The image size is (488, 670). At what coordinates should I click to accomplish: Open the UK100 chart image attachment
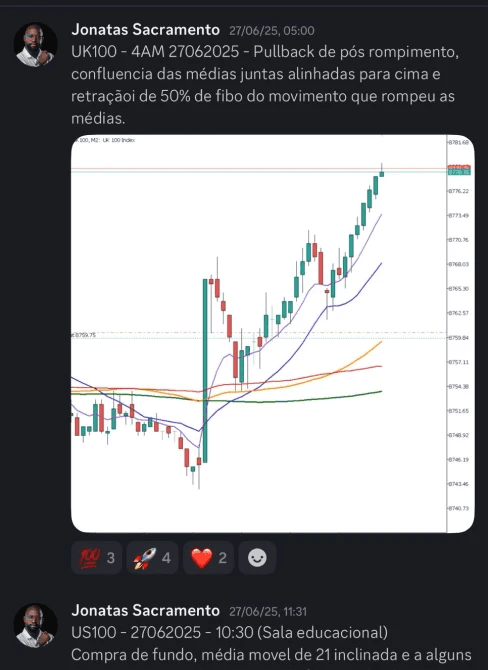273,334
